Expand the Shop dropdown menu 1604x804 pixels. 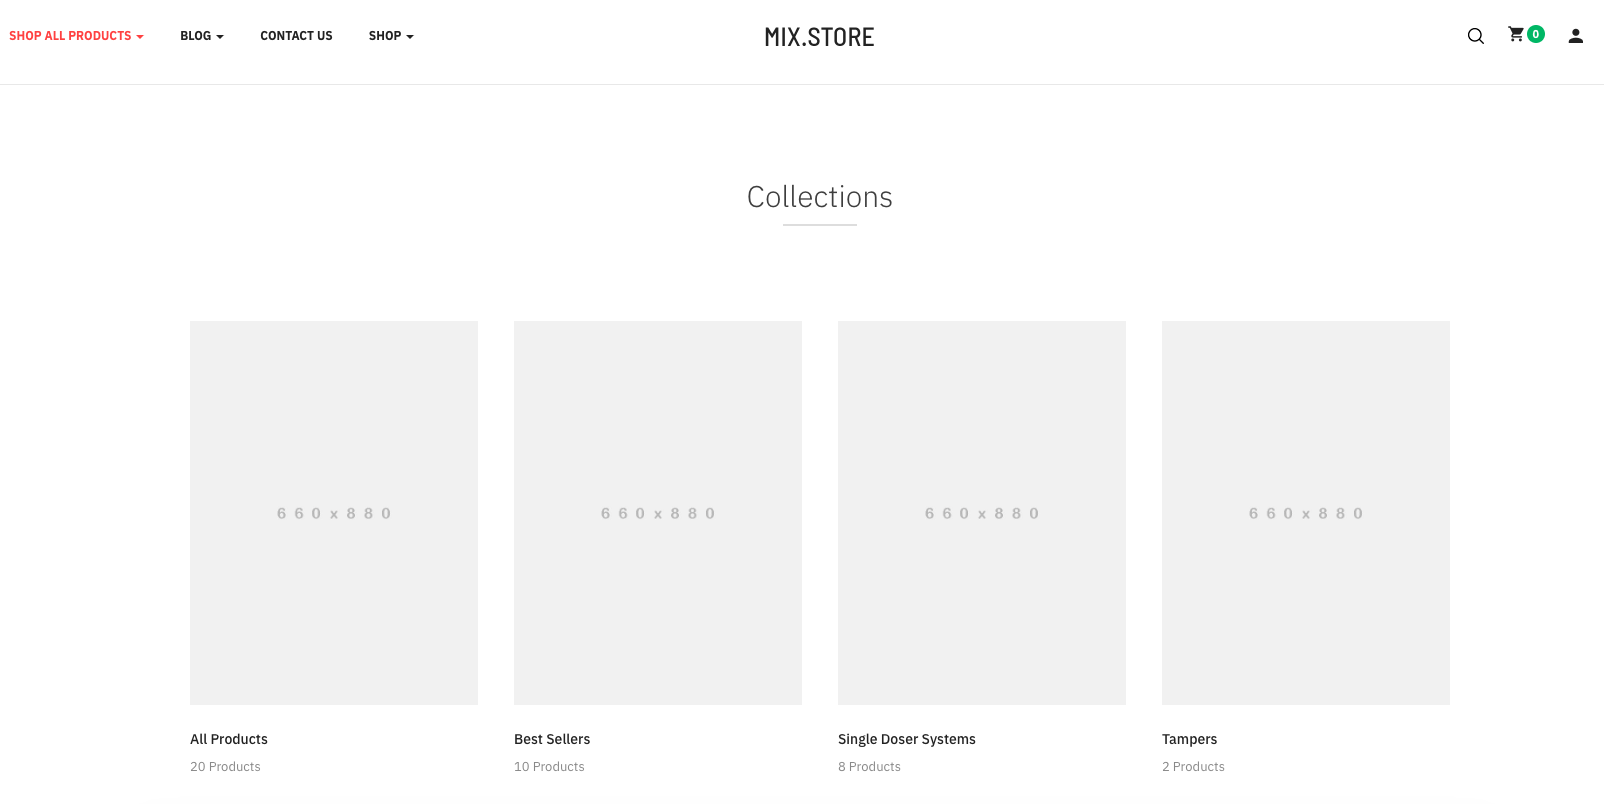[390, 36]
